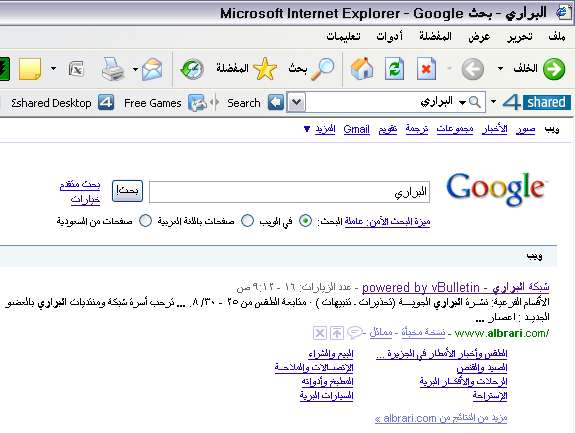Click the remove X icon in result
The height and width of the screenshot is (433, 575).
320,333
